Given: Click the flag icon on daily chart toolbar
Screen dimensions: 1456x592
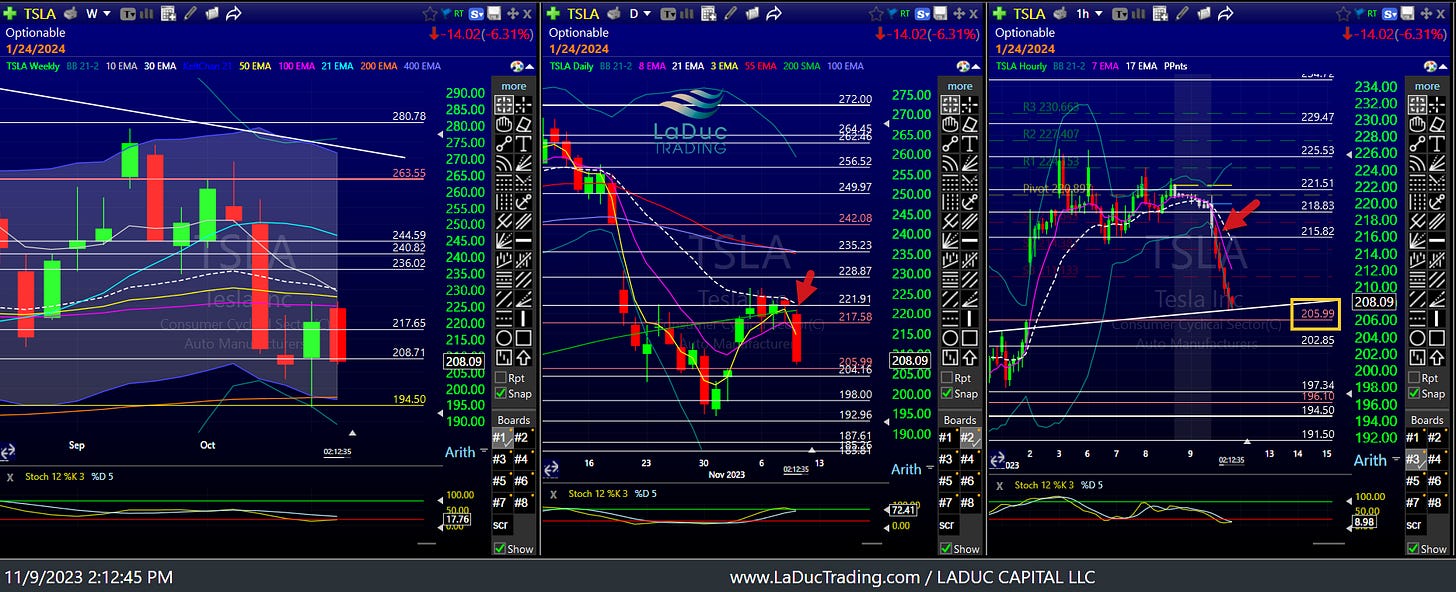Looking at the screenshot, I should point(891,13).
